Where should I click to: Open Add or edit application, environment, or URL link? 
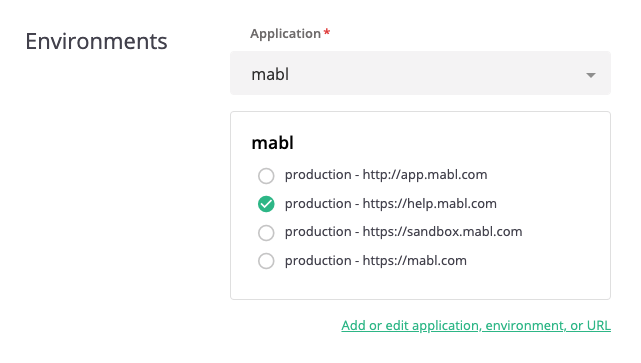tap(476, 325)
